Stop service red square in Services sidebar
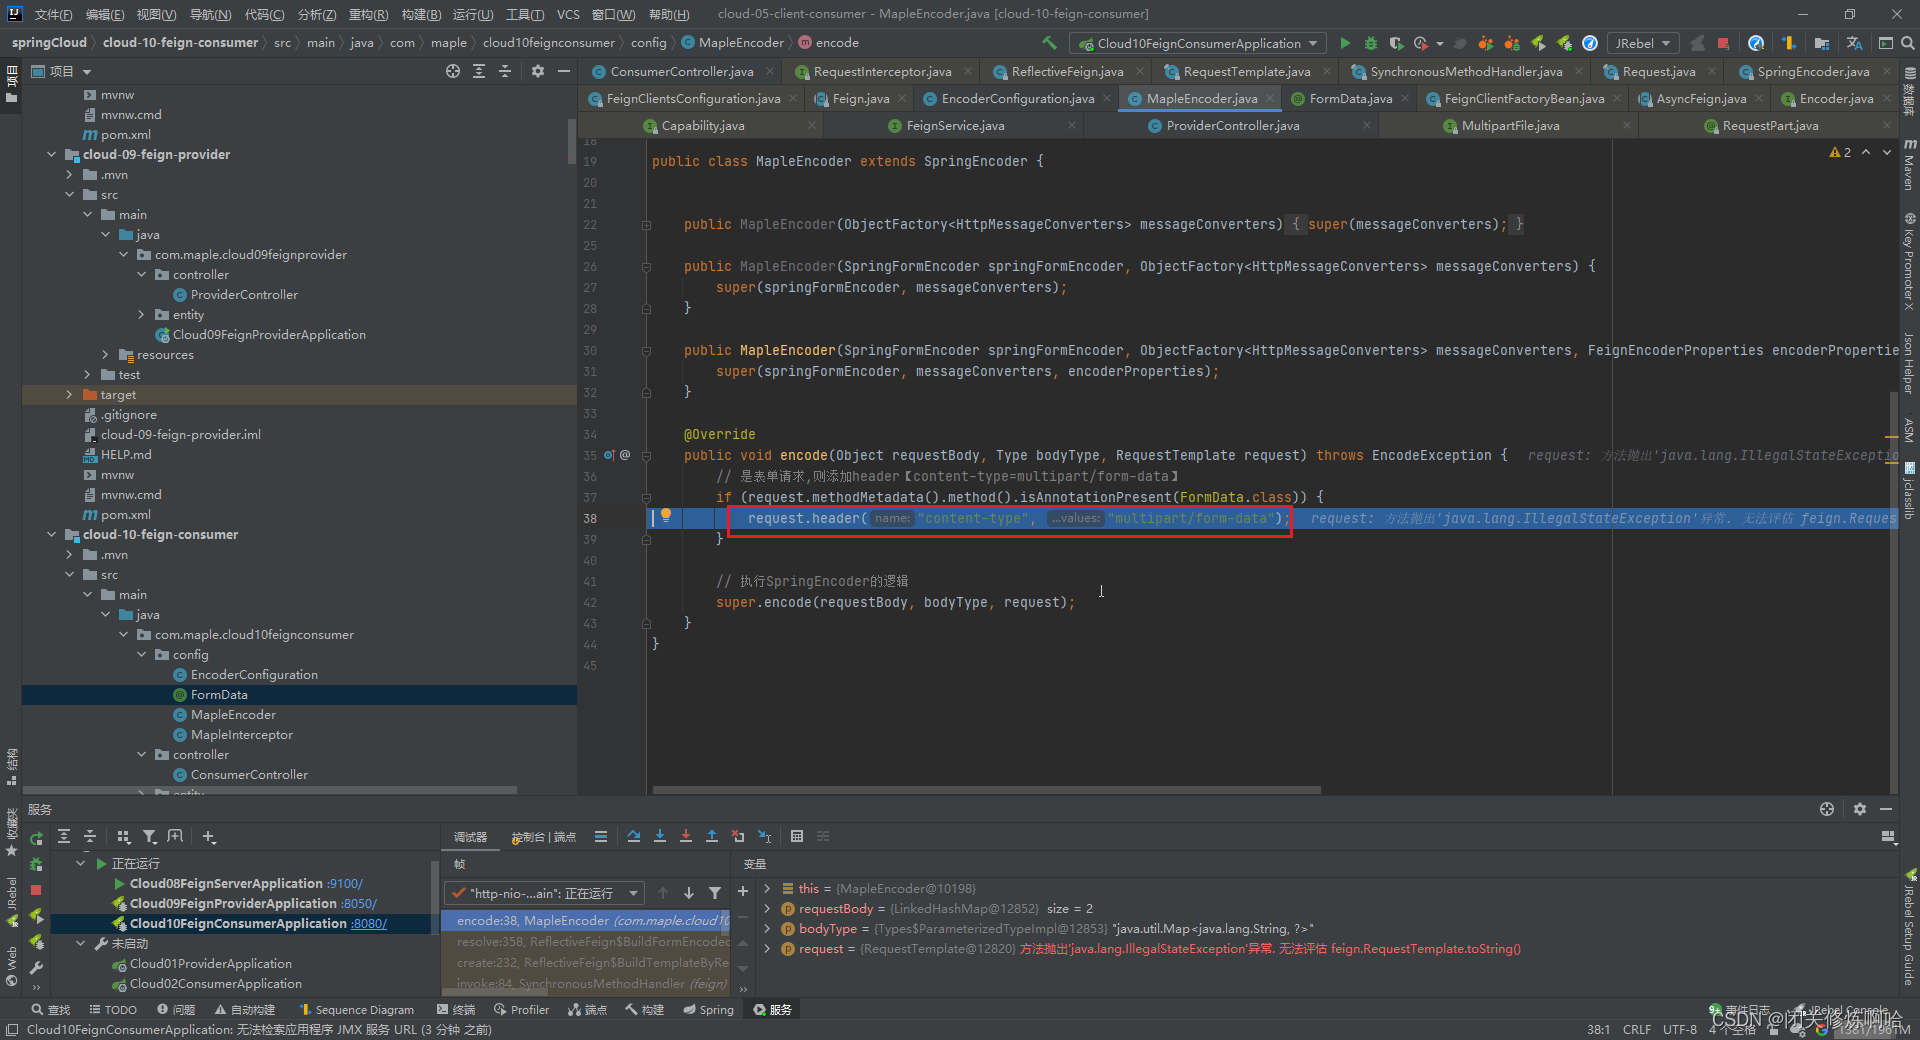The image size is (1920, 1040). [x=36, y=890]
